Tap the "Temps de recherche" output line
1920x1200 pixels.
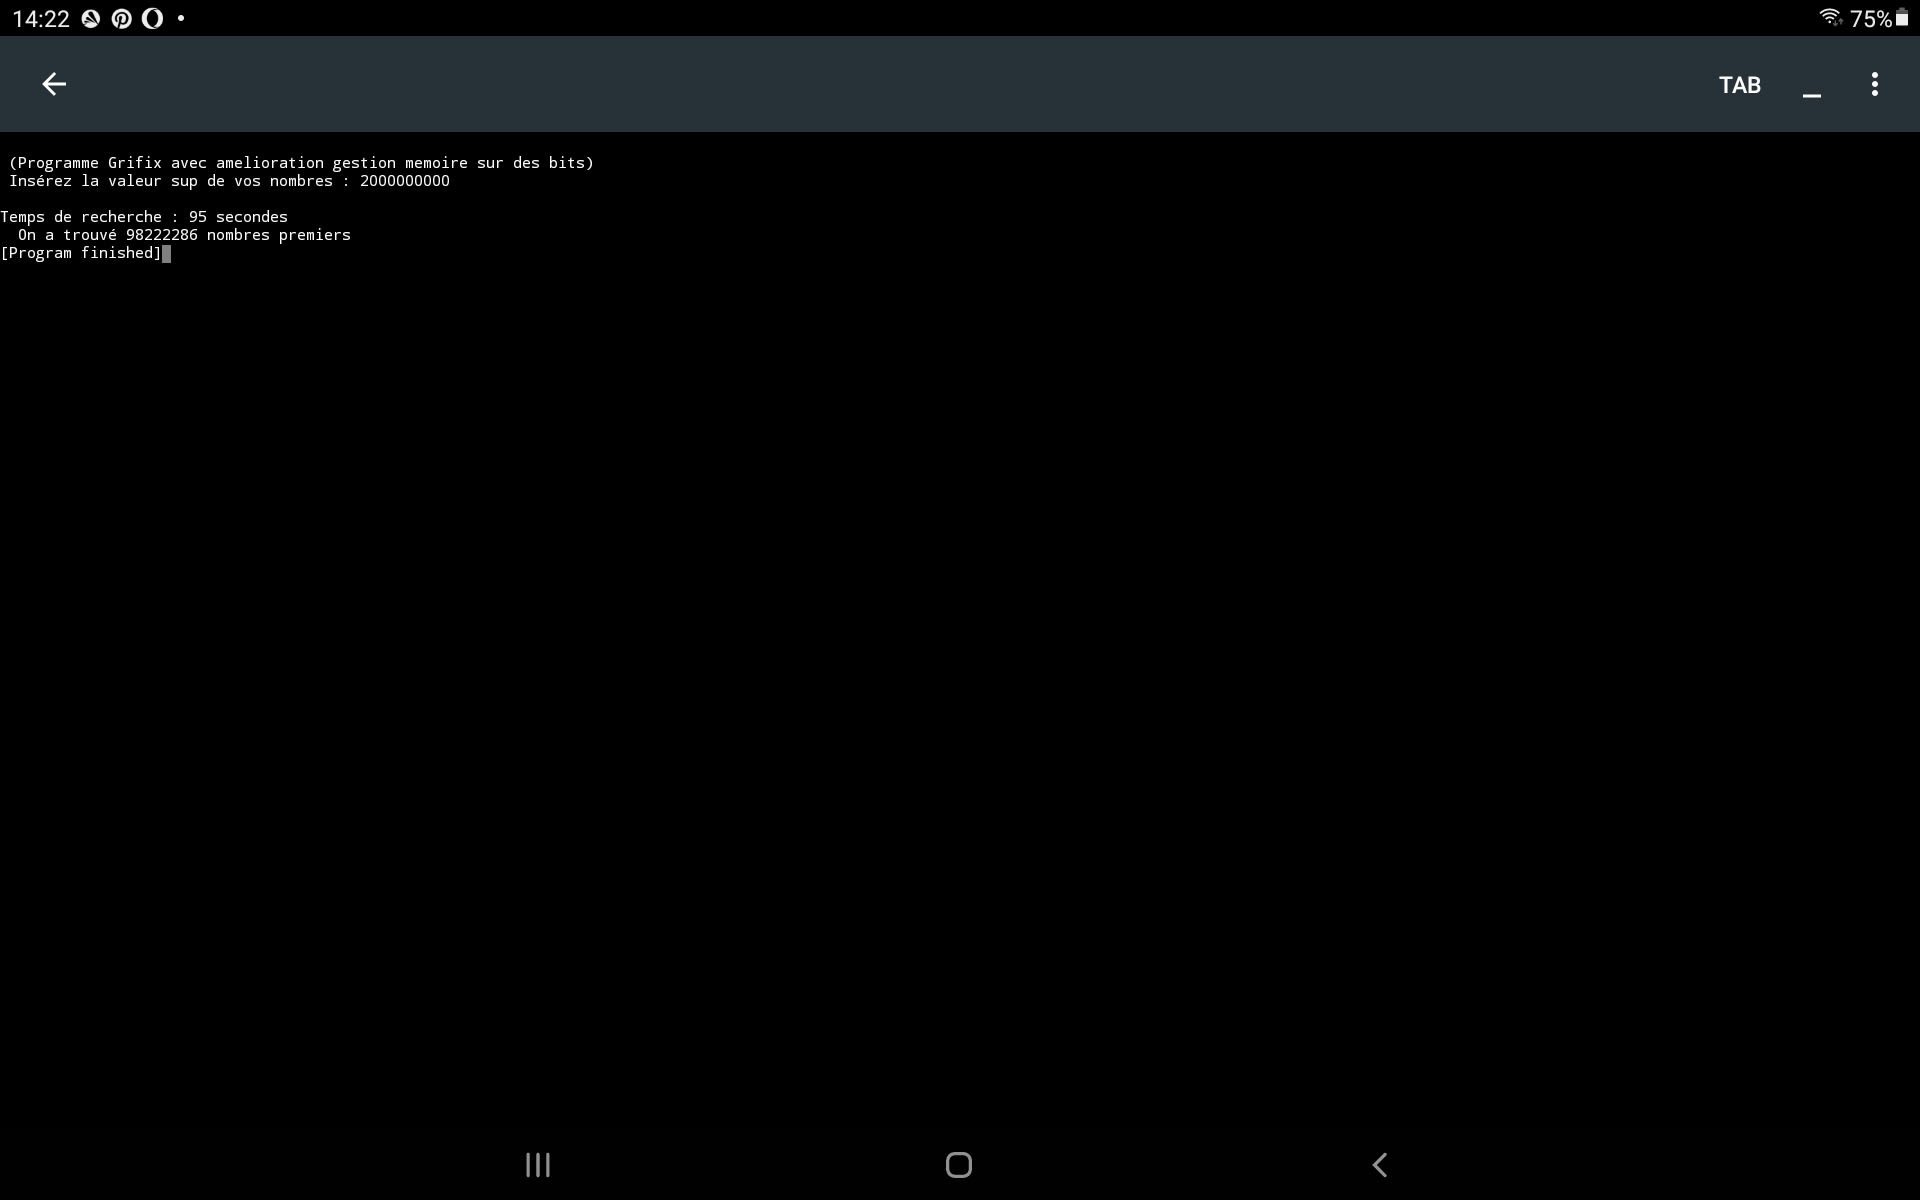144,217
